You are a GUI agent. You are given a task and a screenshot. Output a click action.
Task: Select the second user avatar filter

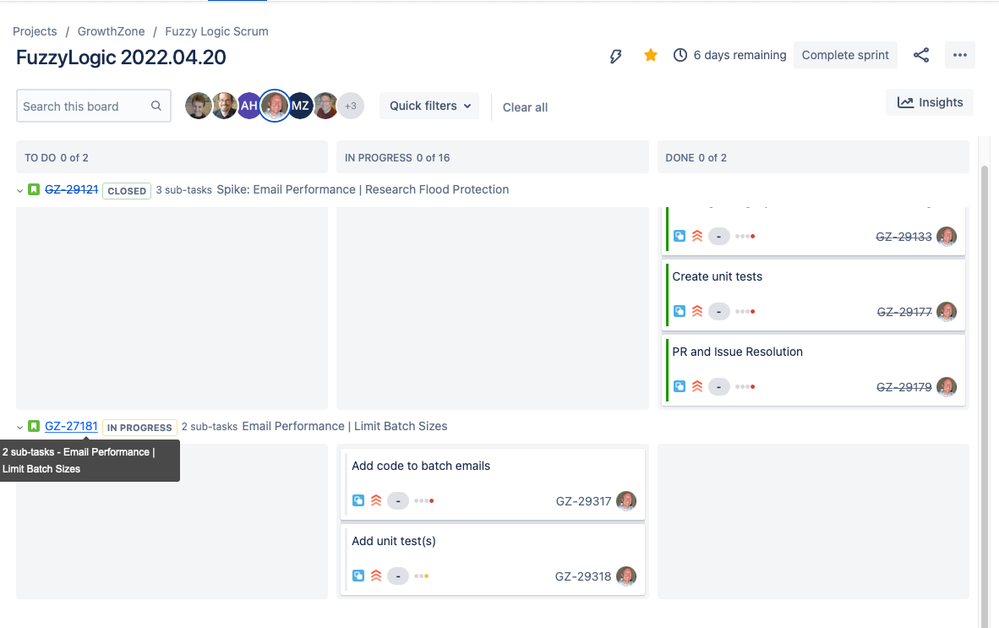click(x=224, y=106)
